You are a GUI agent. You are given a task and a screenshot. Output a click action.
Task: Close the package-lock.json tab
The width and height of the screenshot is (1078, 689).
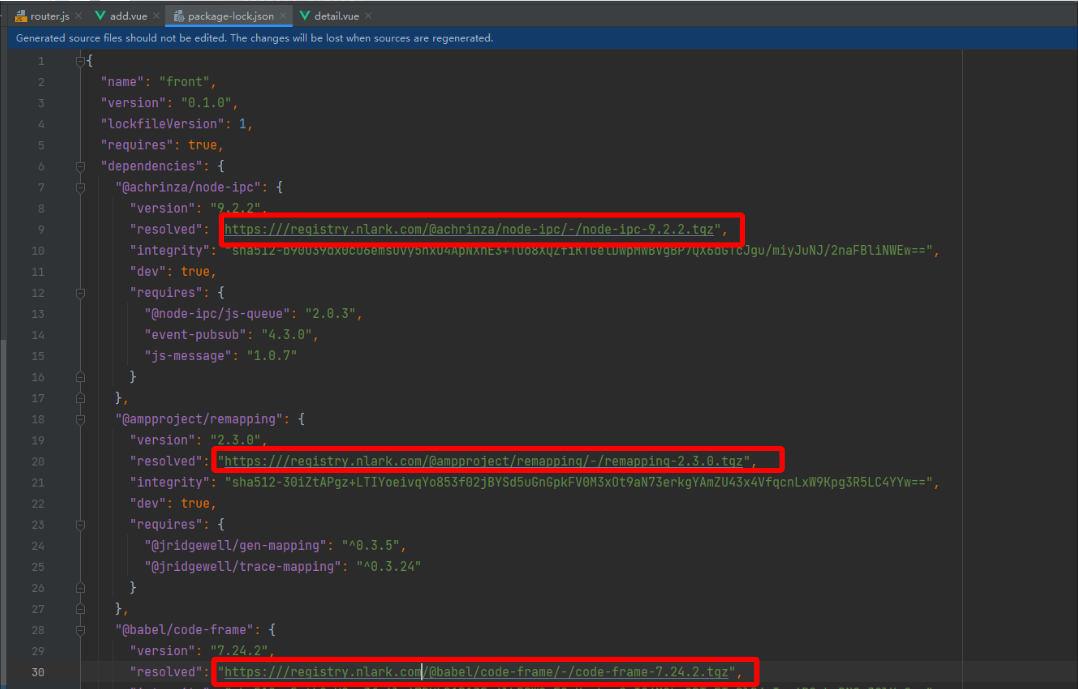pos(283,16)
